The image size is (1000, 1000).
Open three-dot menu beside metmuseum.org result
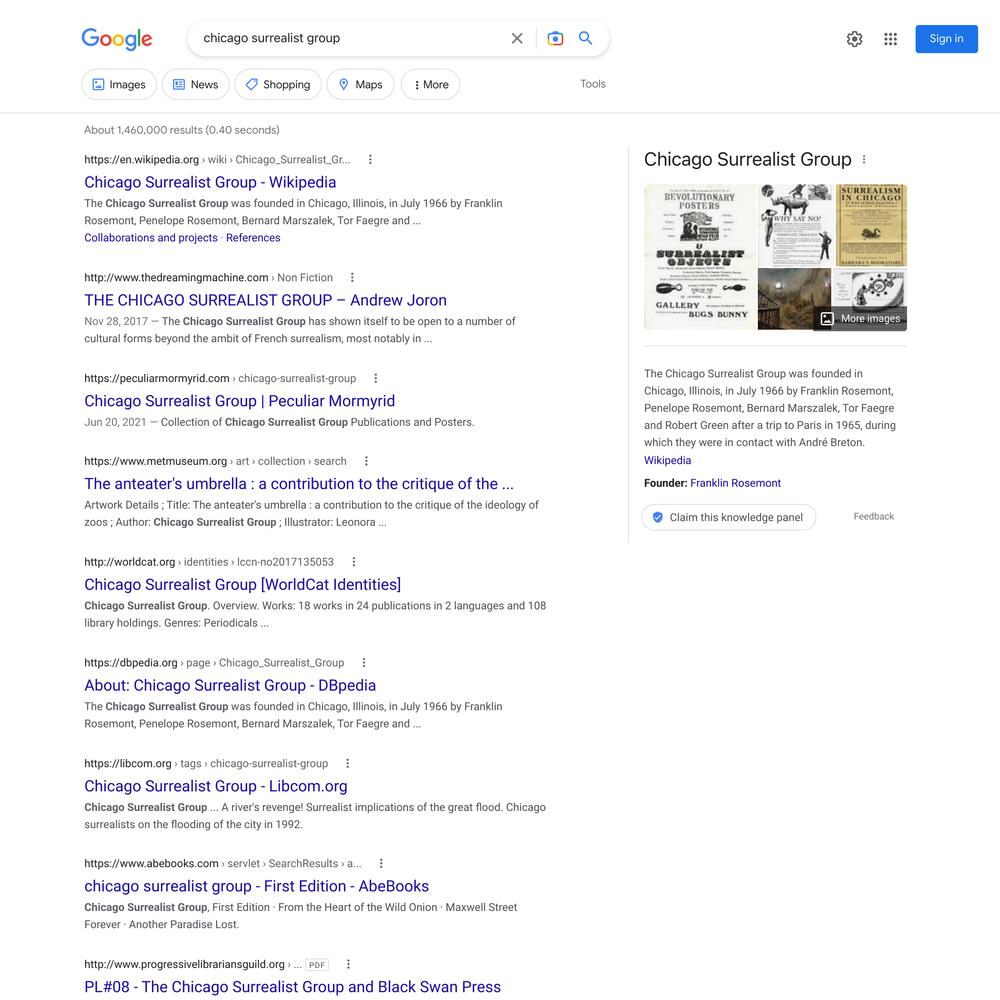tap(366, 461)
